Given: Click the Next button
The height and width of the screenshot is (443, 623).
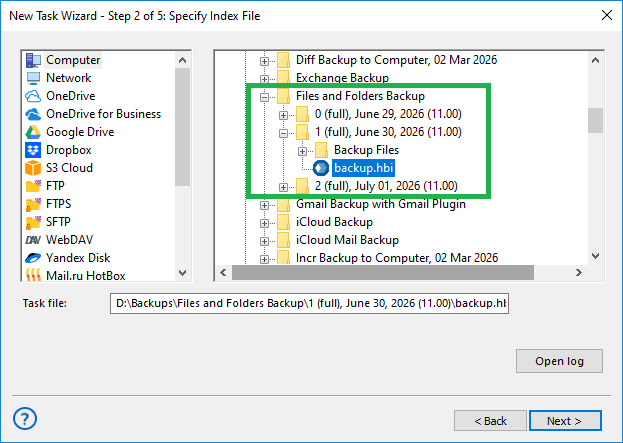Looking at the screenshot, I should [x=565, y=420].
